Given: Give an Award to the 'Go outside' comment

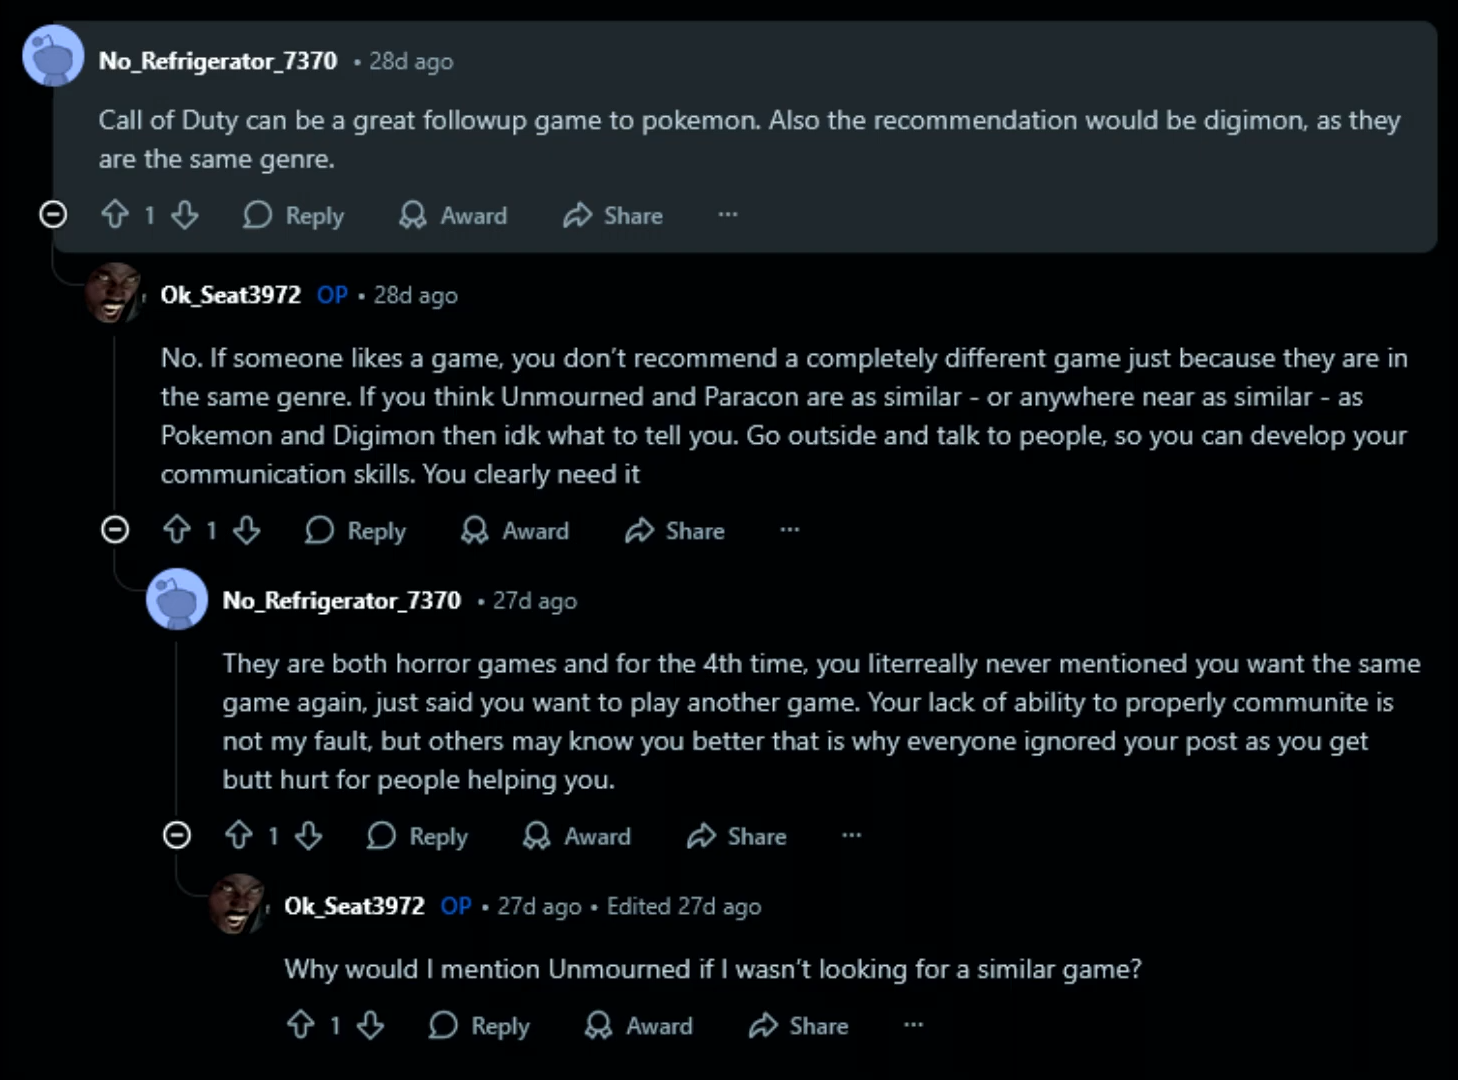Looking at the screenshot, I should click(x=516, y=530).
